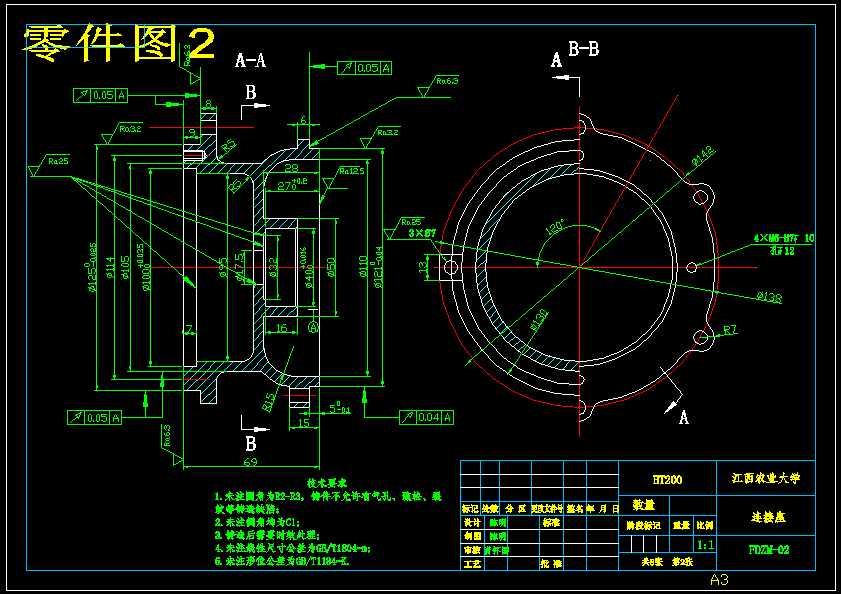
Task: Click the 7 flange thickness dimension
Action: click(x=189, y=328)
